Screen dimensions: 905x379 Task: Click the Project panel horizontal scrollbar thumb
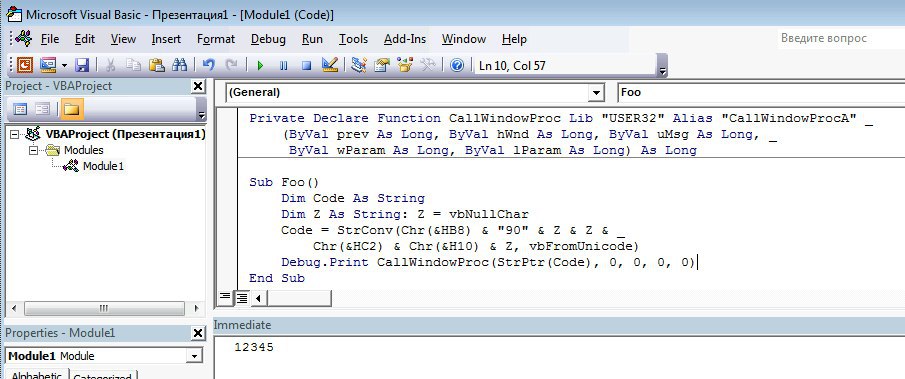point(104,309)
